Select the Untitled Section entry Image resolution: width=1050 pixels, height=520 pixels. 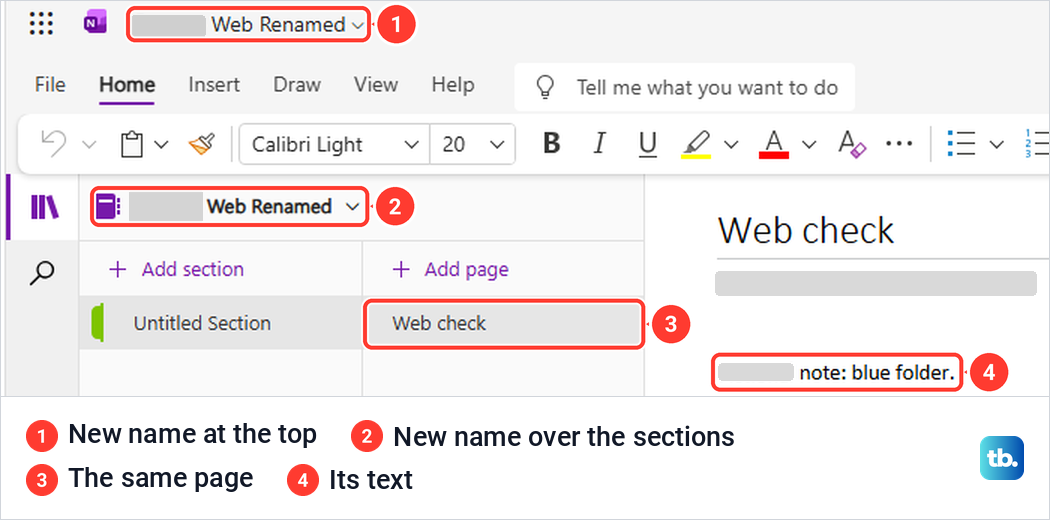point(221,323)
